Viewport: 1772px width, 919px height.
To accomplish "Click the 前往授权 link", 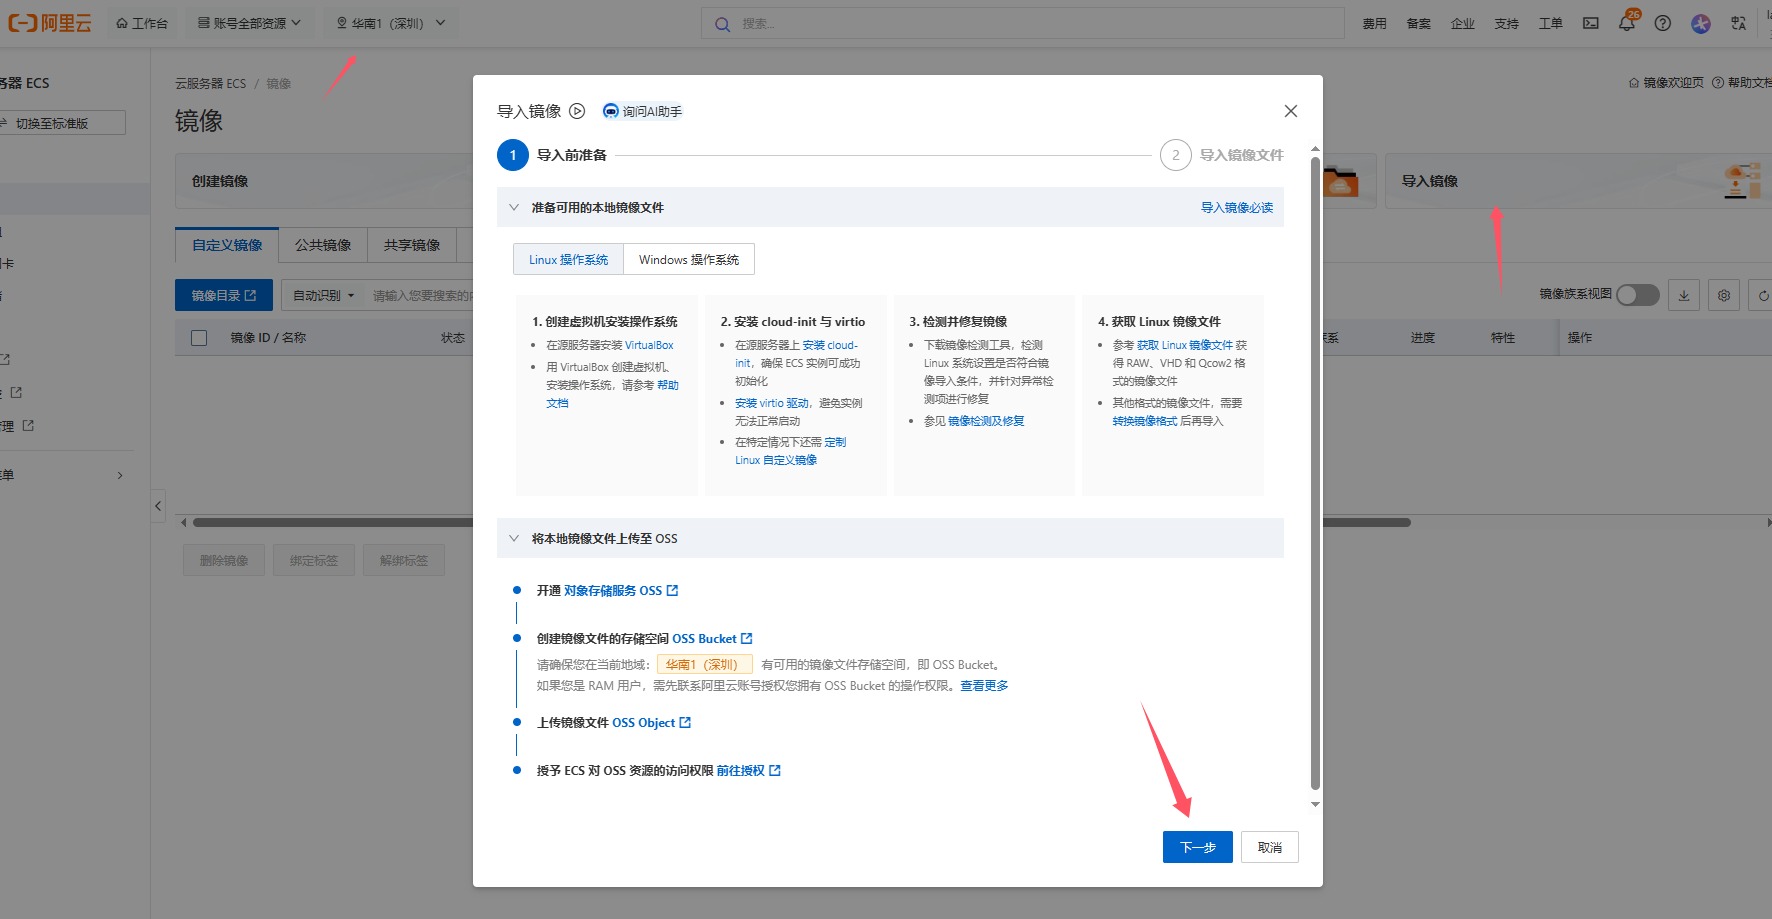I will pyautogui.click(x=748, y=771).
